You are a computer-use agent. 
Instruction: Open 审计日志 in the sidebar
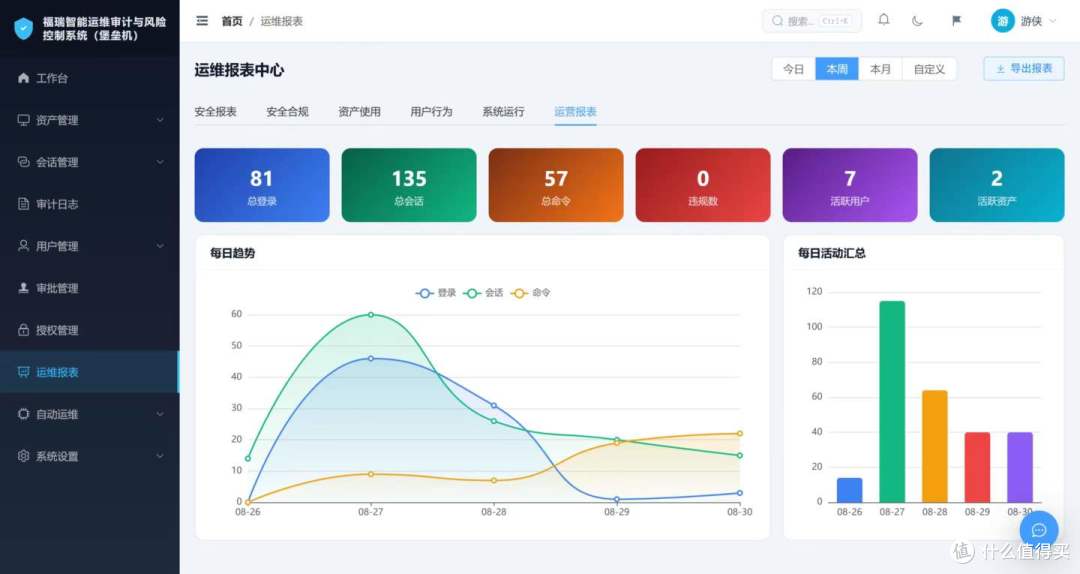(x=90, y=204)
